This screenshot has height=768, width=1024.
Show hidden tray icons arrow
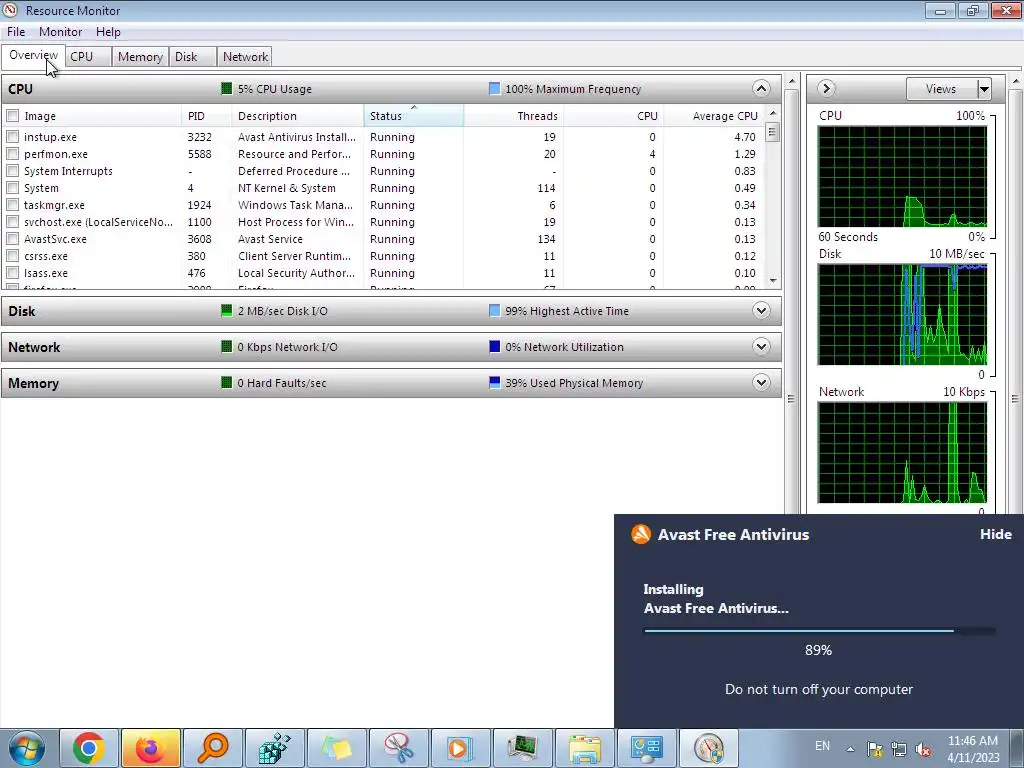coord(850,749)
